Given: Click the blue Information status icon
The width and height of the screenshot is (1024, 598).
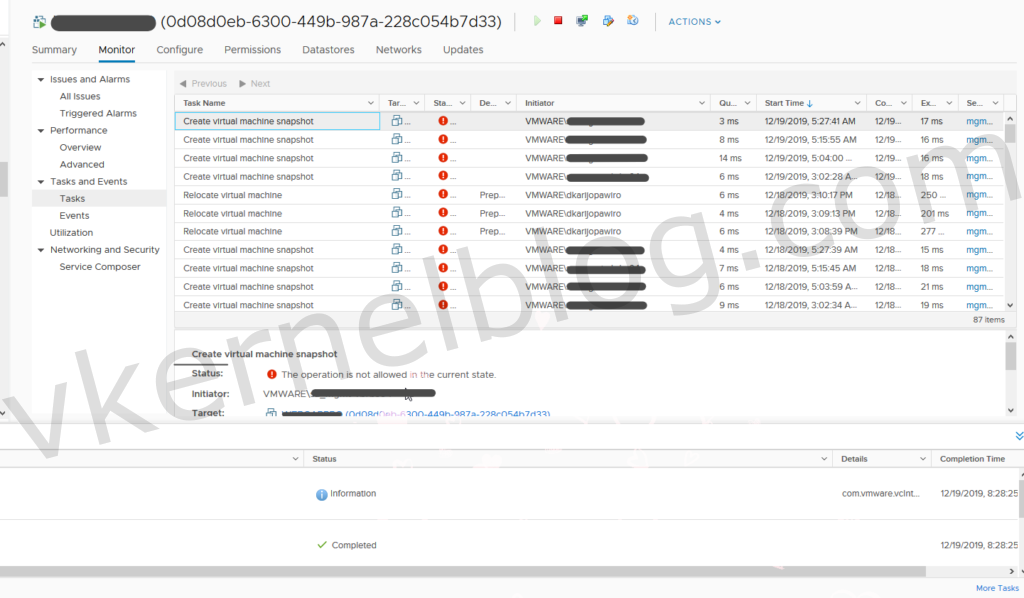Looking at the screenshot, I should coord(322,494).
